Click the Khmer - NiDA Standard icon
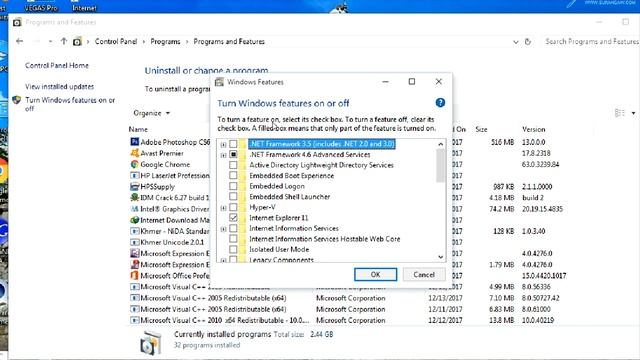The width and height of the screenshot is (640, 360). click(x=134, y=231)
